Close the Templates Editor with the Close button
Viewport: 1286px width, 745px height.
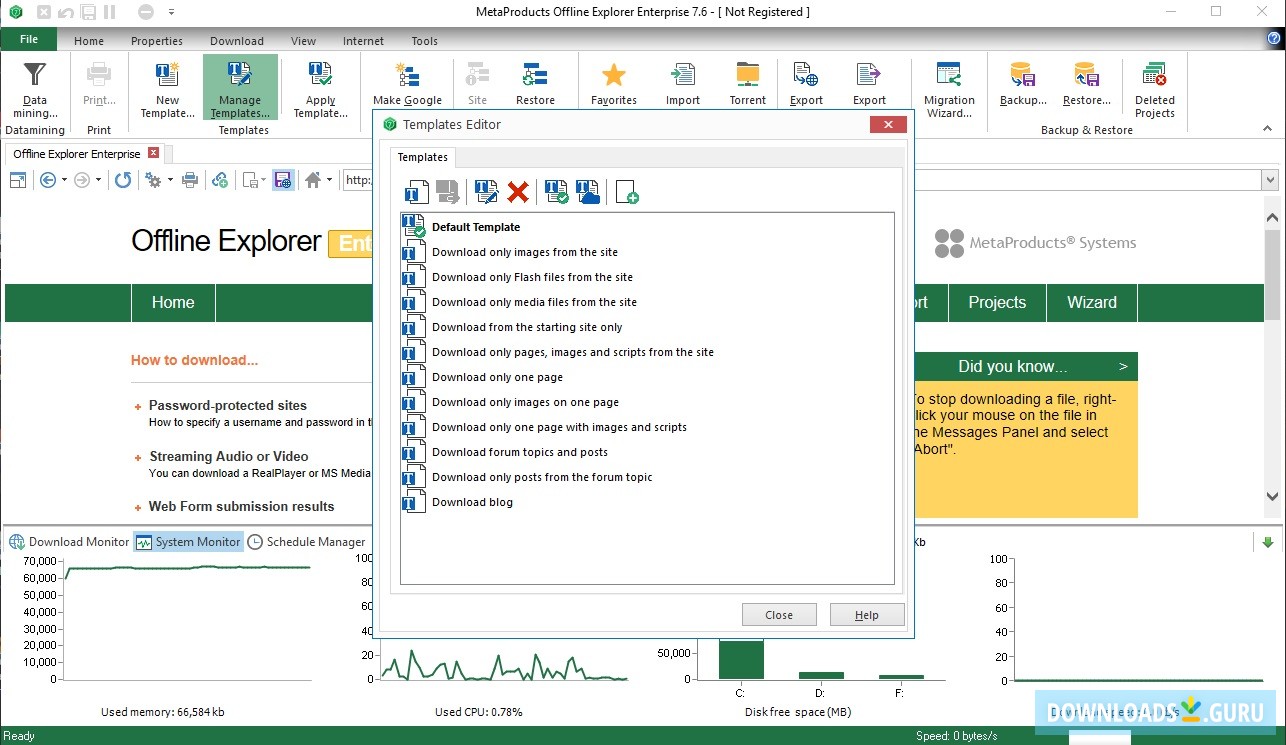tap(778, 614)
